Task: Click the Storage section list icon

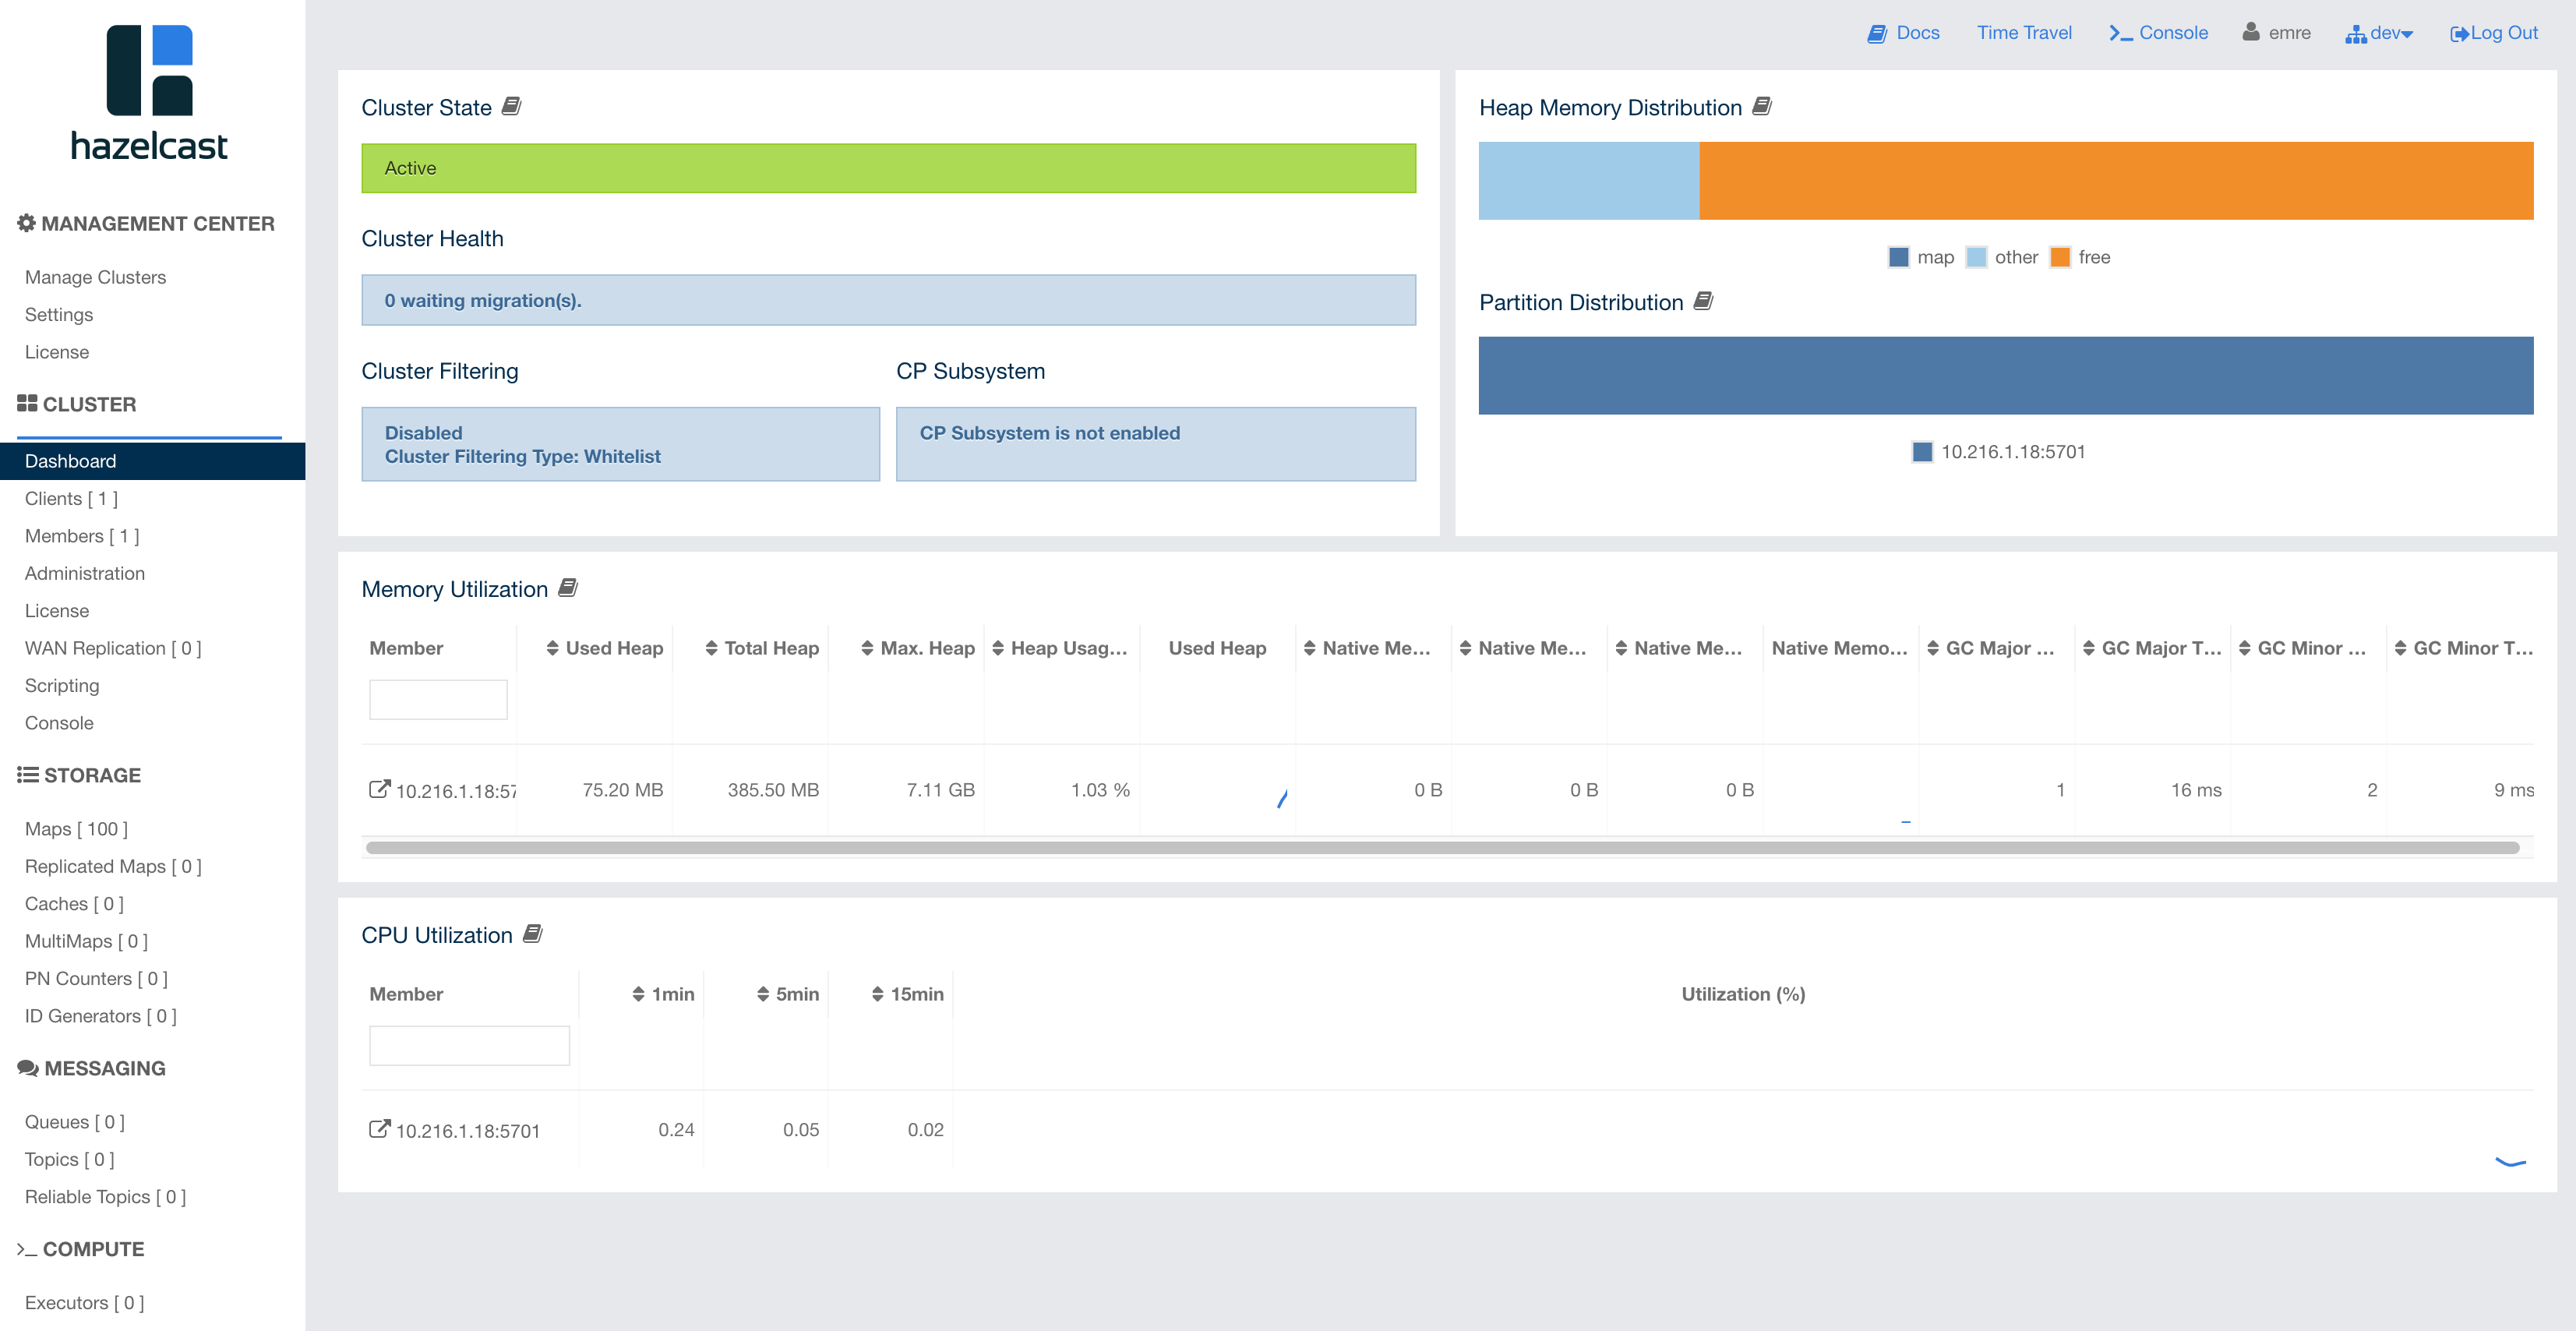Action: coord(28,774)
